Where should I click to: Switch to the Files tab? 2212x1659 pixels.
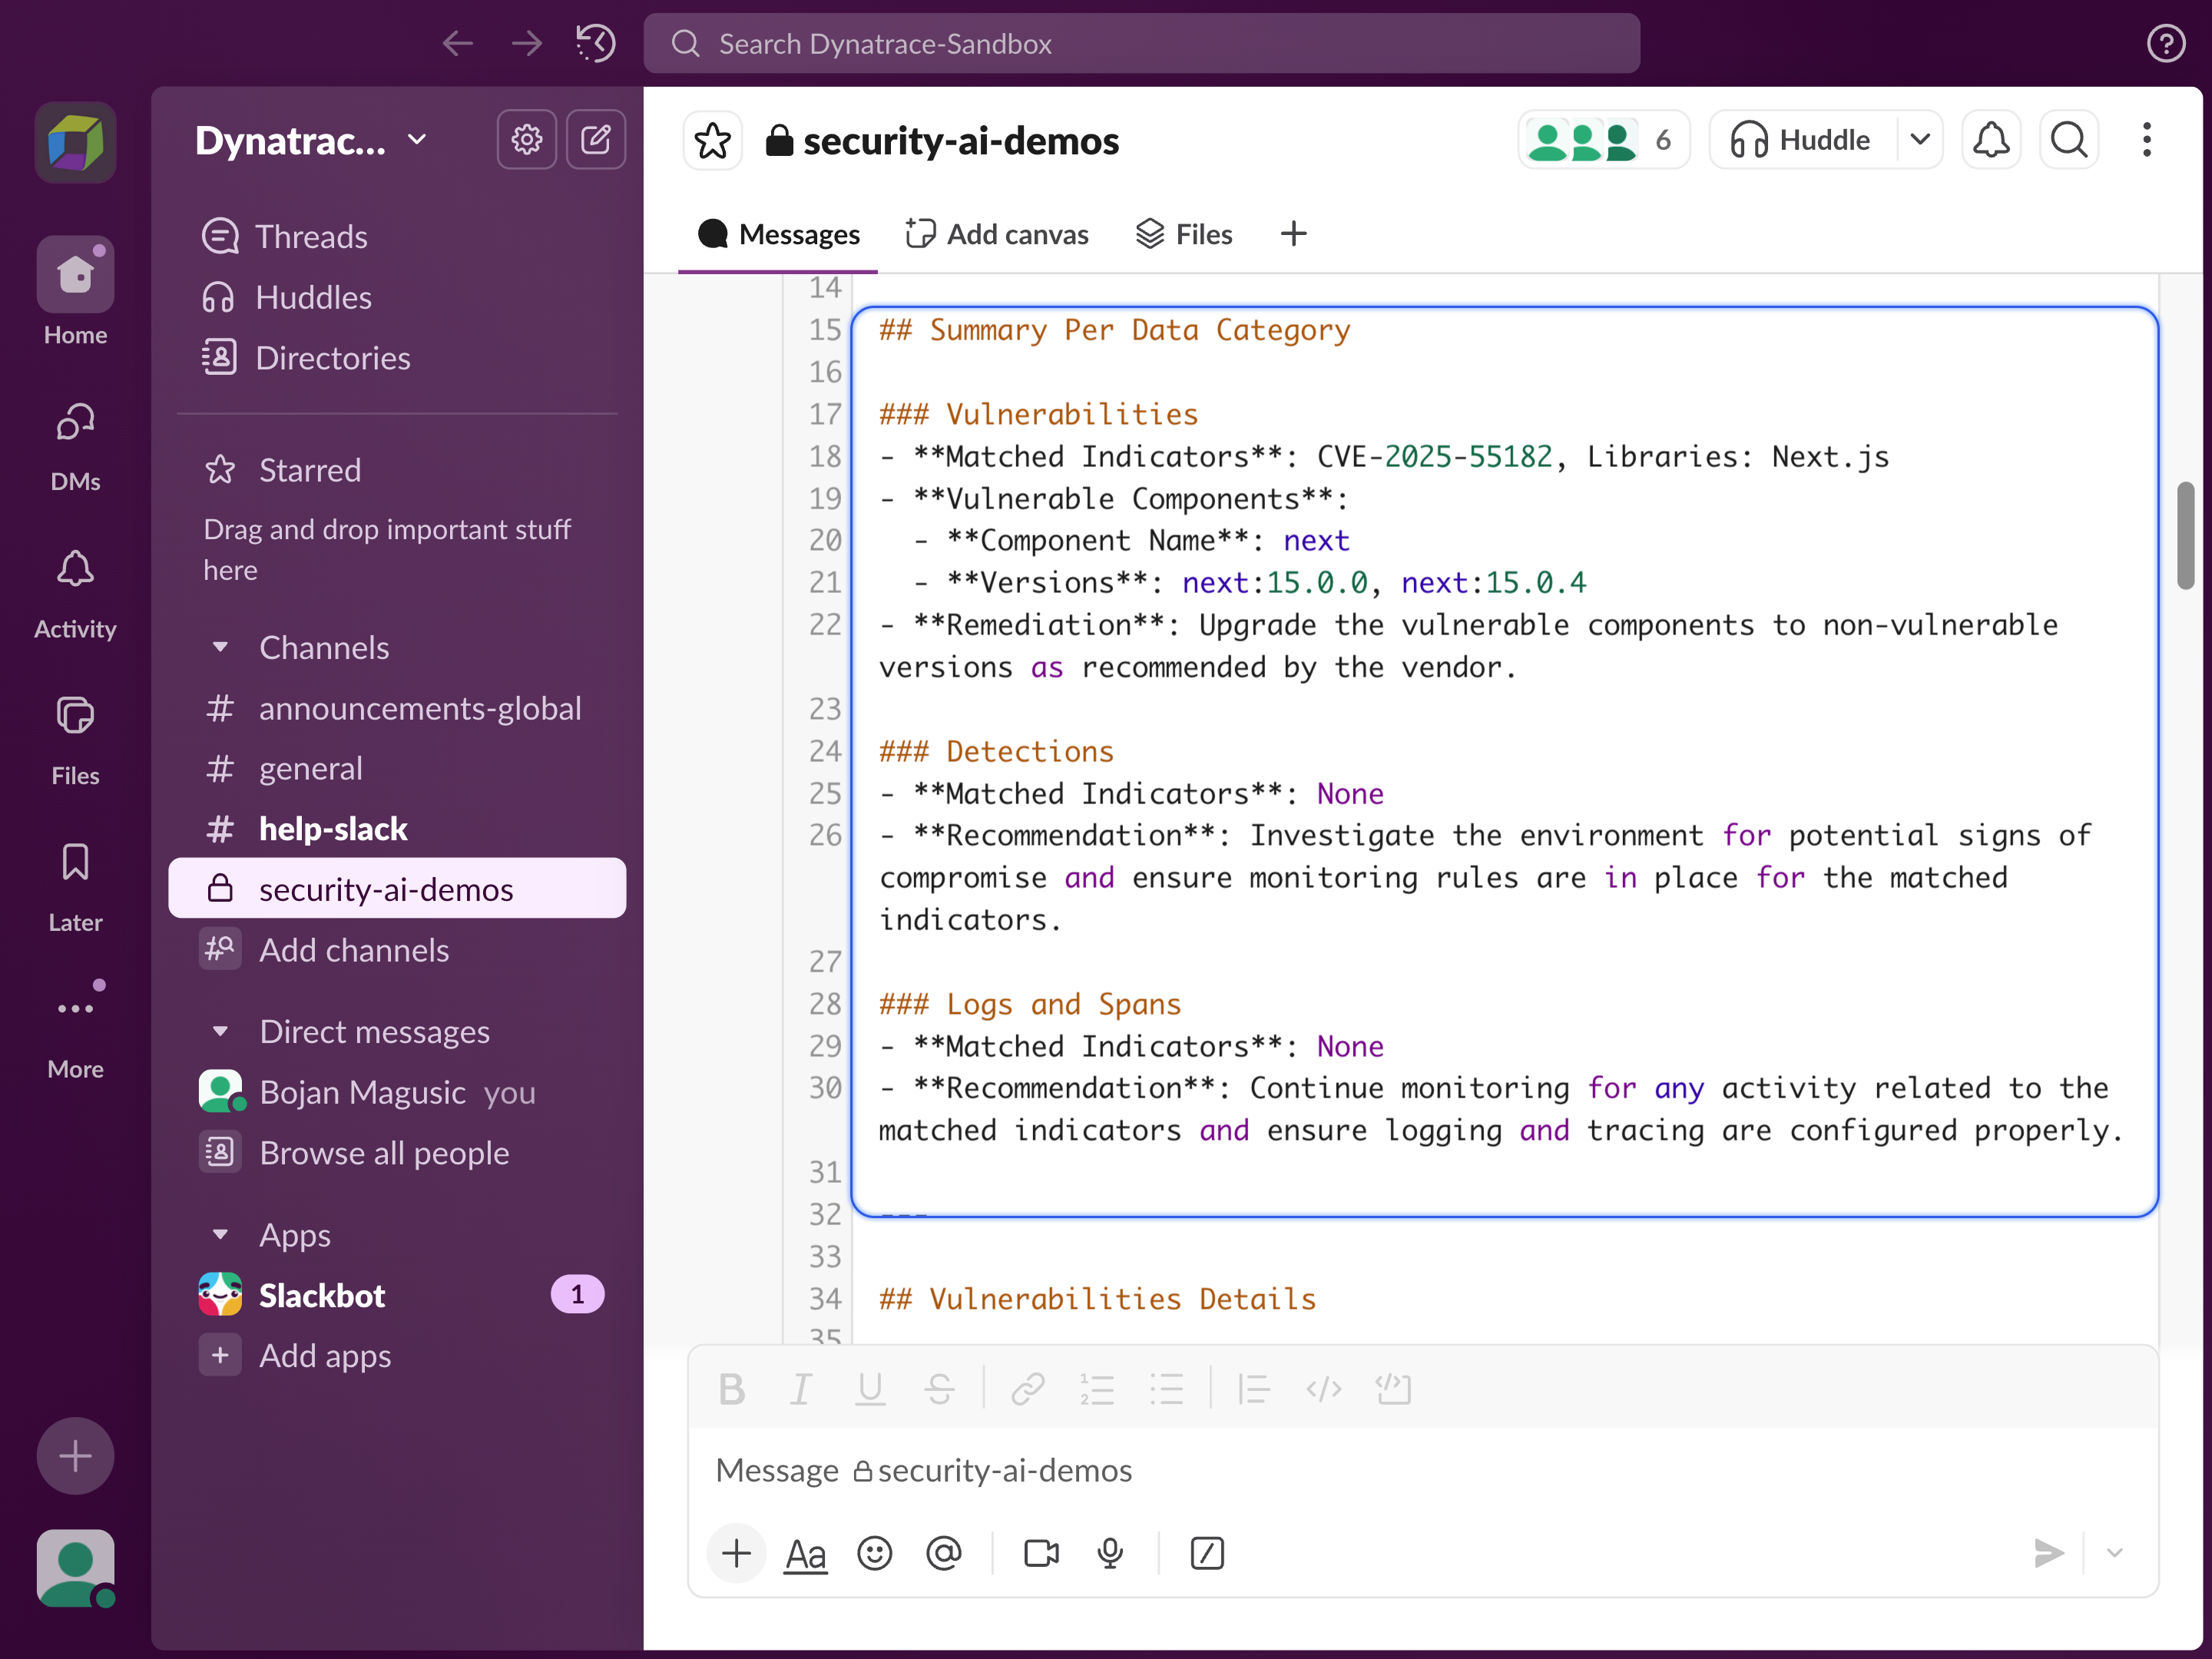[1185, 234]
